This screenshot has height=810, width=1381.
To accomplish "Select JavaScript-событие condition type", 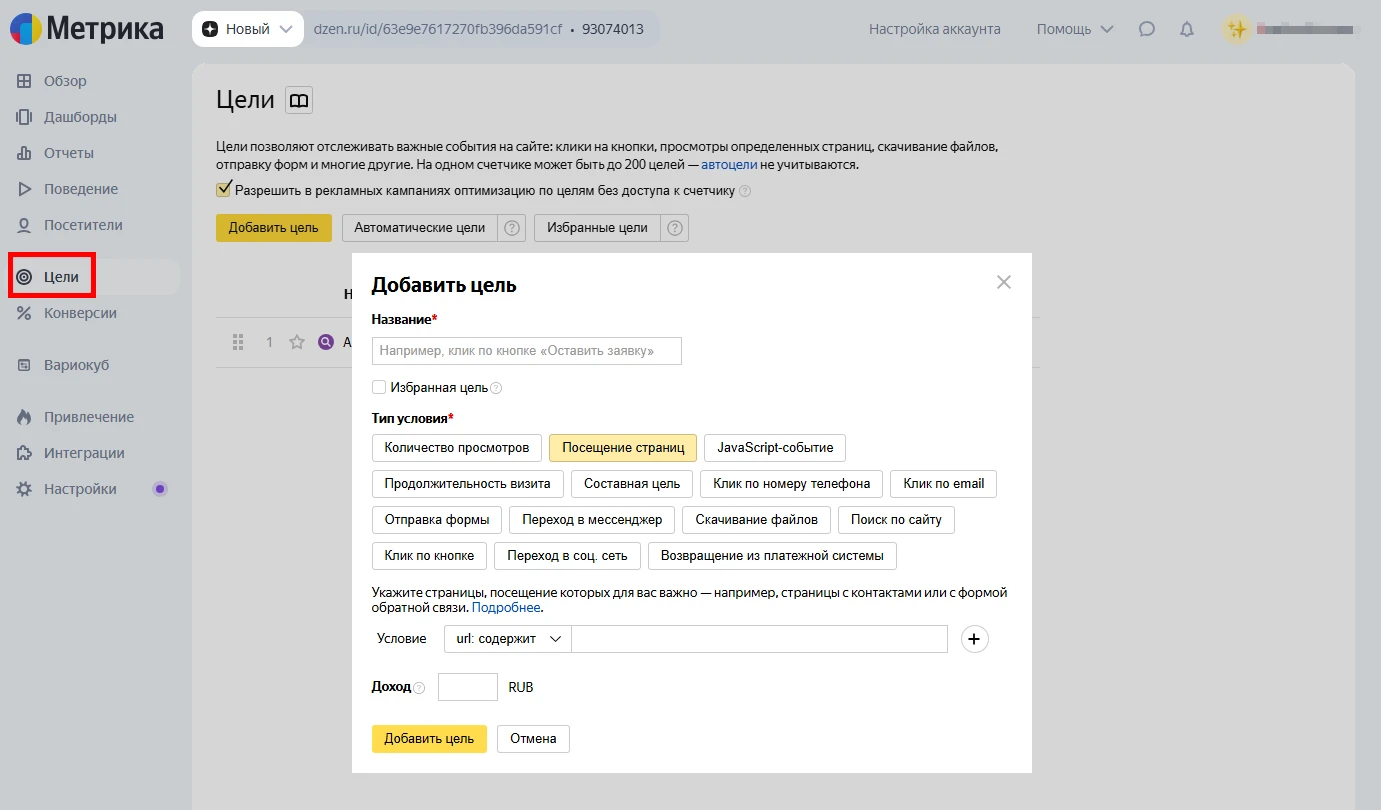I will click(775, 447).
